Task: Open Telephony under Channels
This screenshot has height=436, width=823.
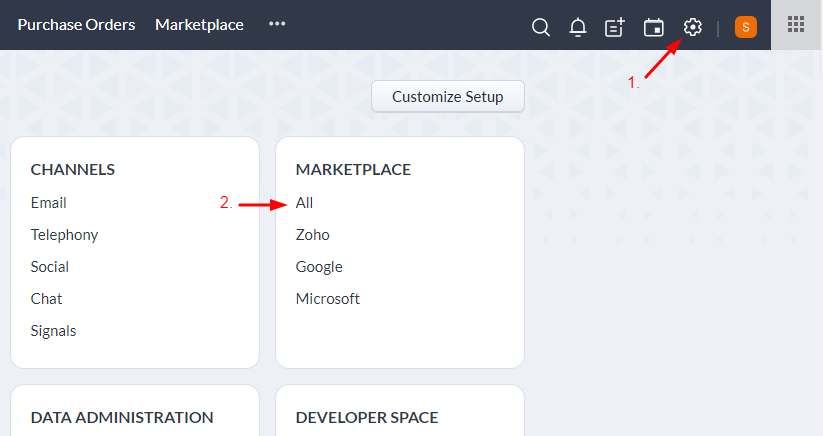Action: (64, 235)
